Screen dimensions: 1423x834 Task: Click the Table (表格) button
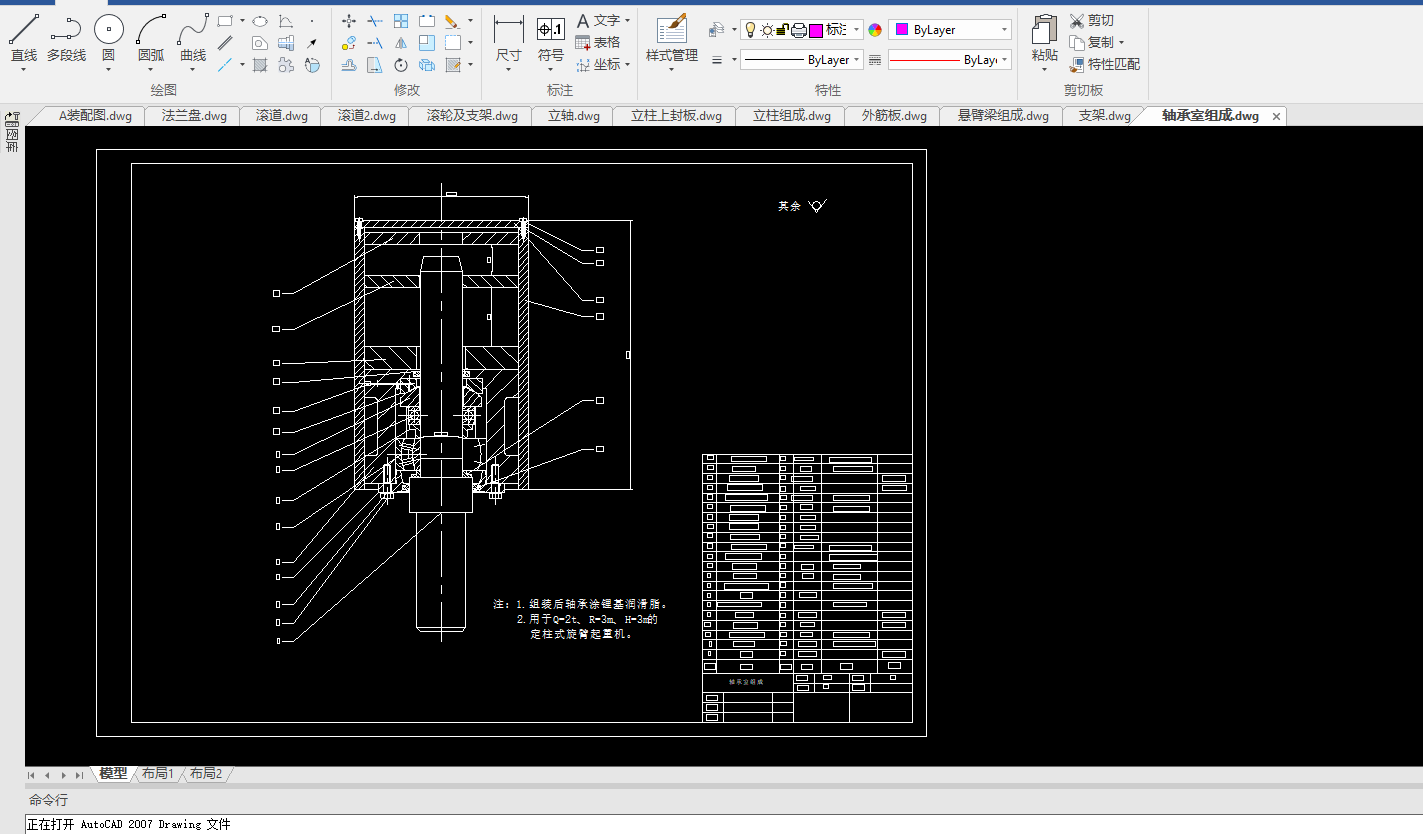point(598,42)
